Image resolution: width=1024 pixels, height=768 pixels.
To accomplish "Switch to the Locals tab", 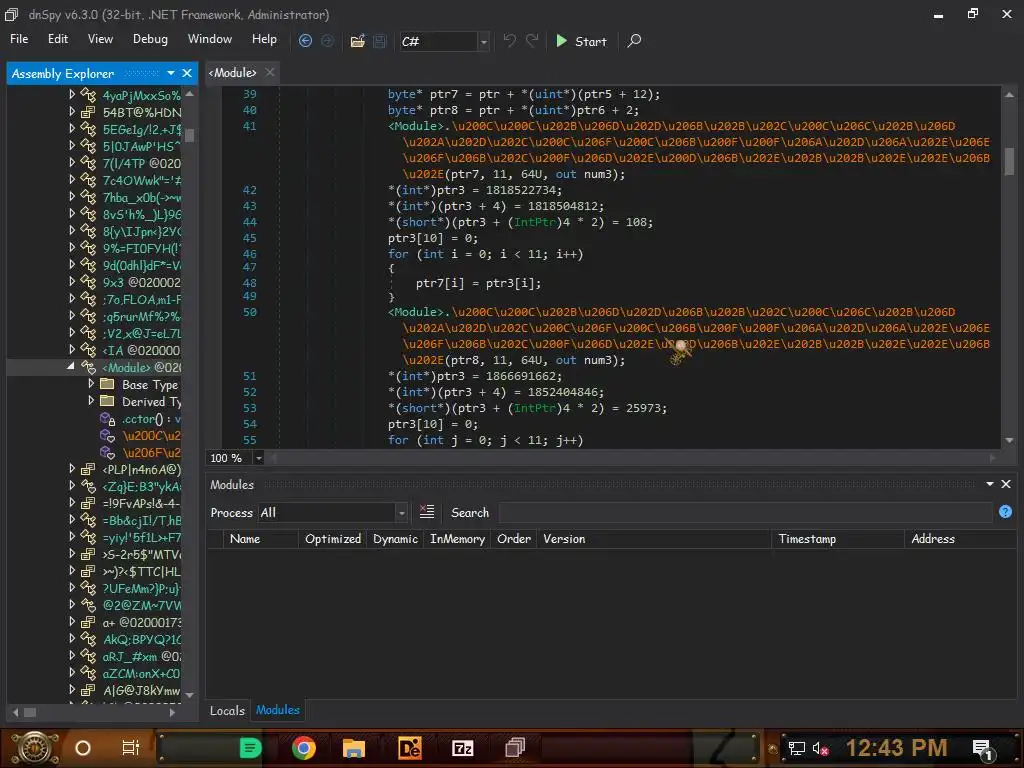I will click(227, 710).
